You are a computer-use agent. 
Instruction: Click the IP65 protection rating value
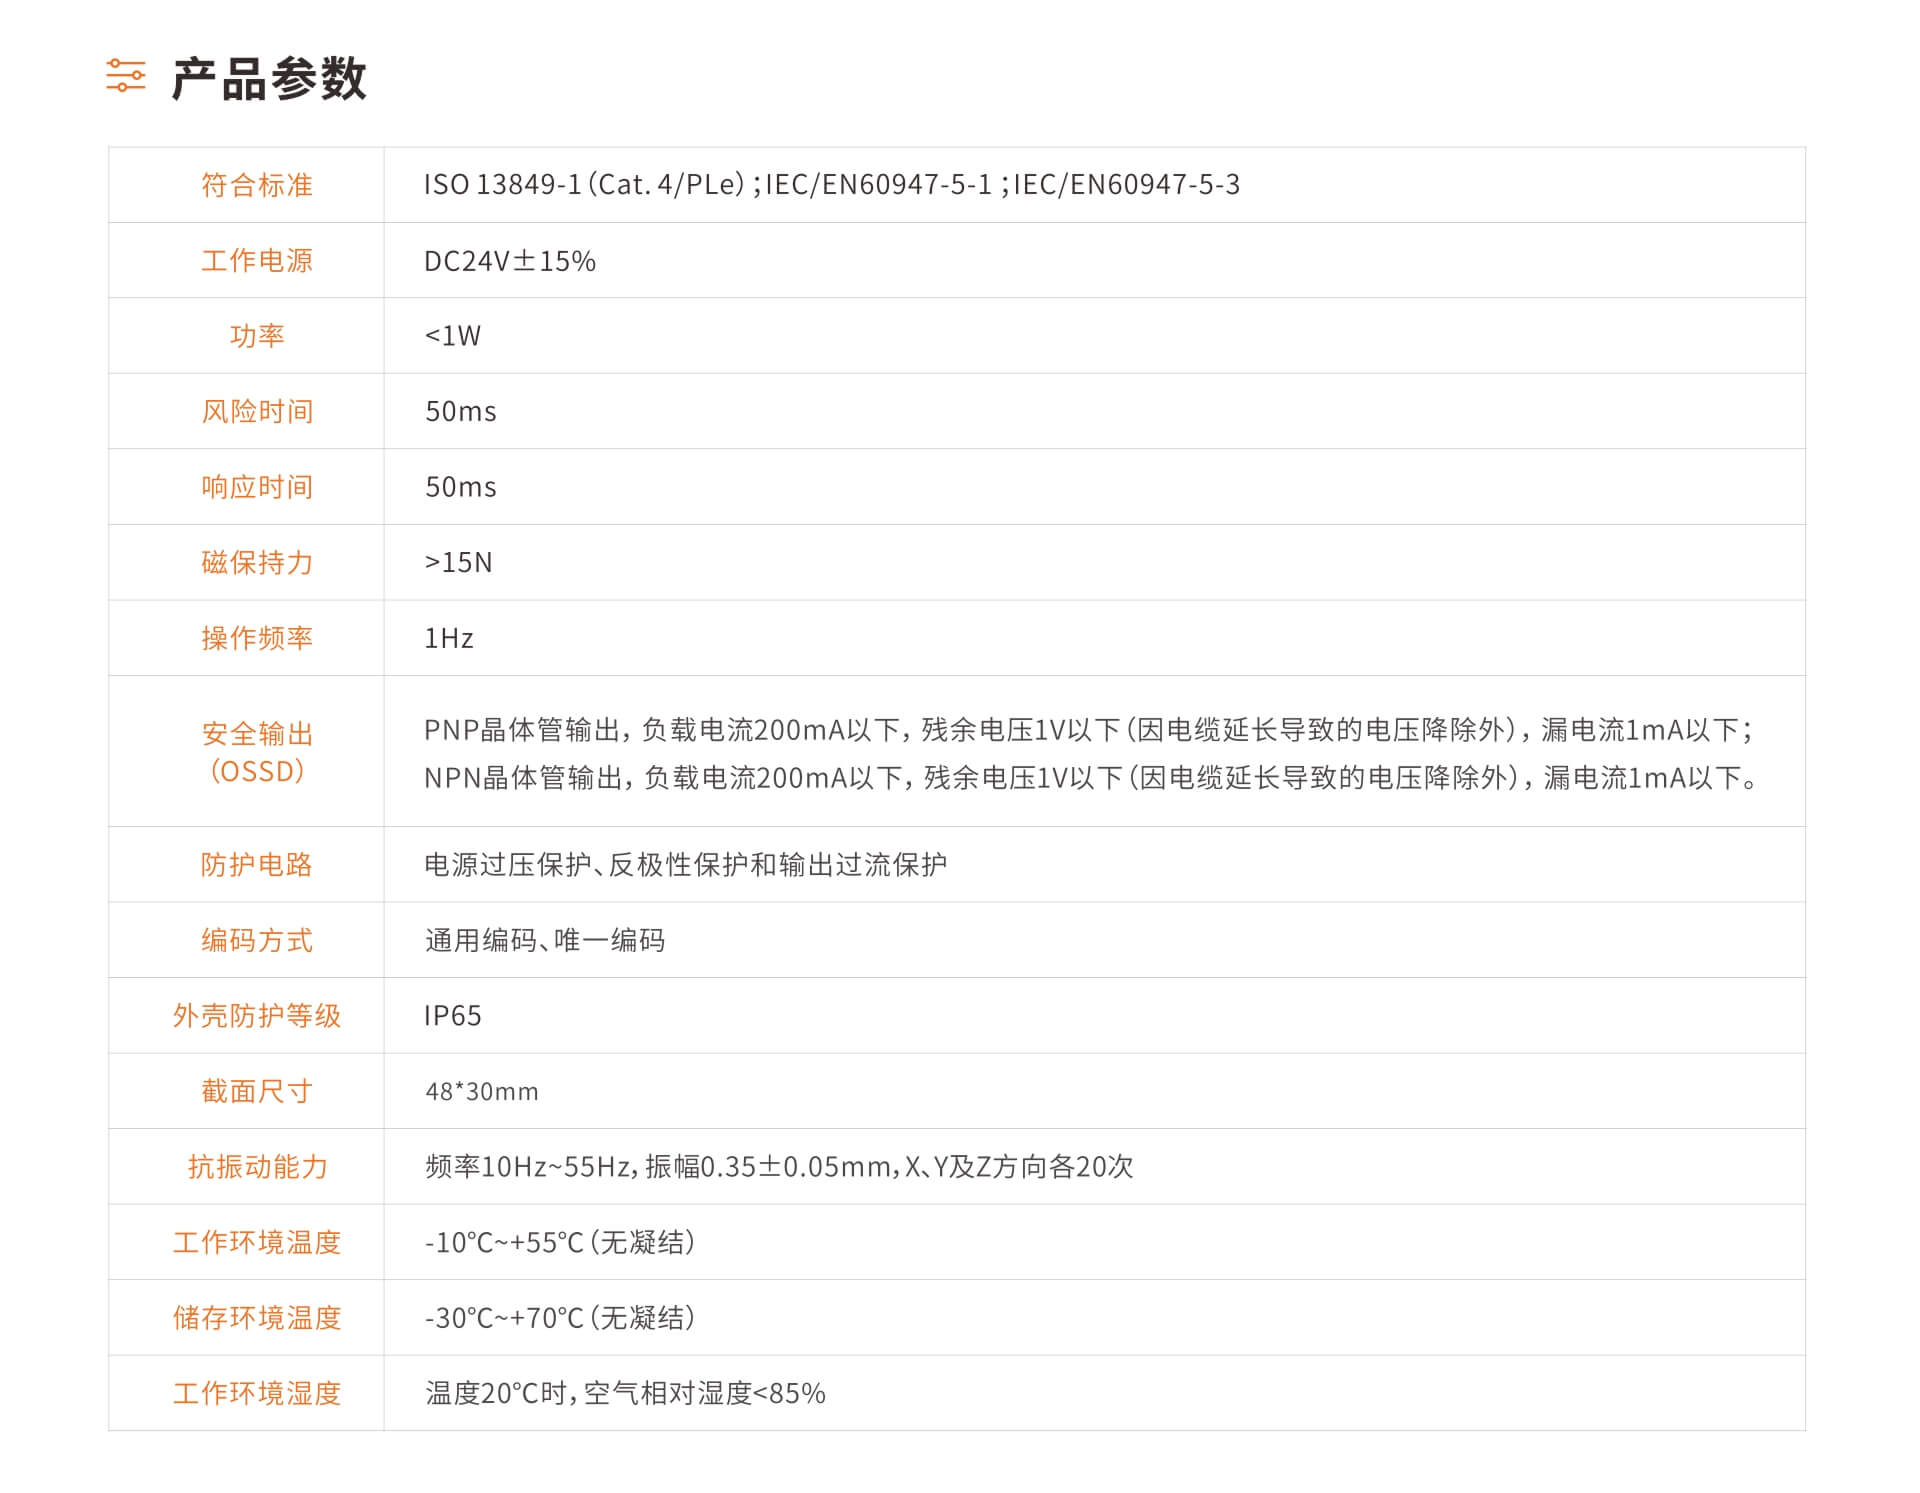point(452,1016)
